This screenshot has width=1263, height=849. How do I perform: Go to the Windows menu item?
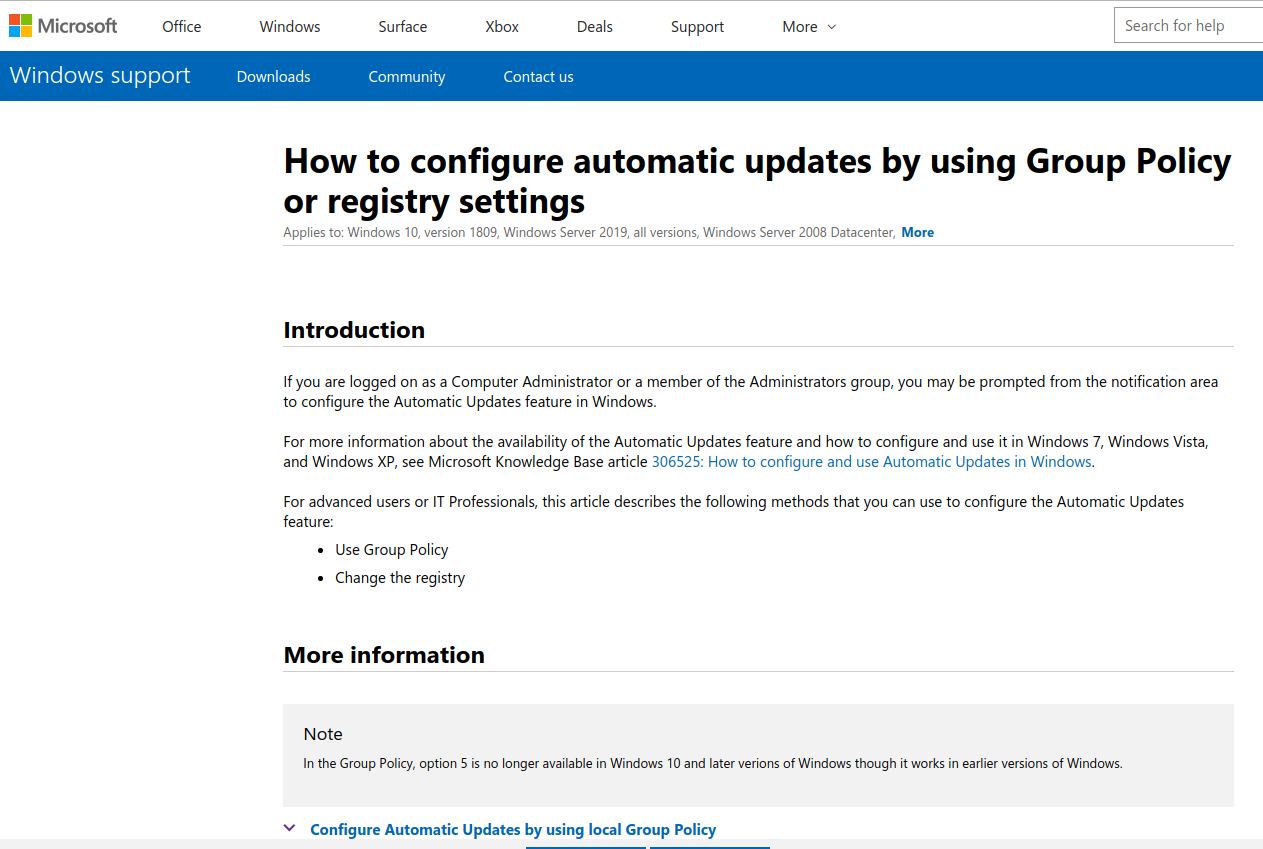290,27
